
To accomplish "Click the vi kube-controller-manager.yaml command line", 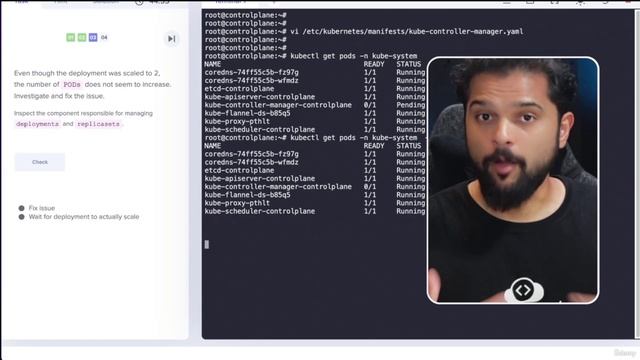I will pos(364,31).
